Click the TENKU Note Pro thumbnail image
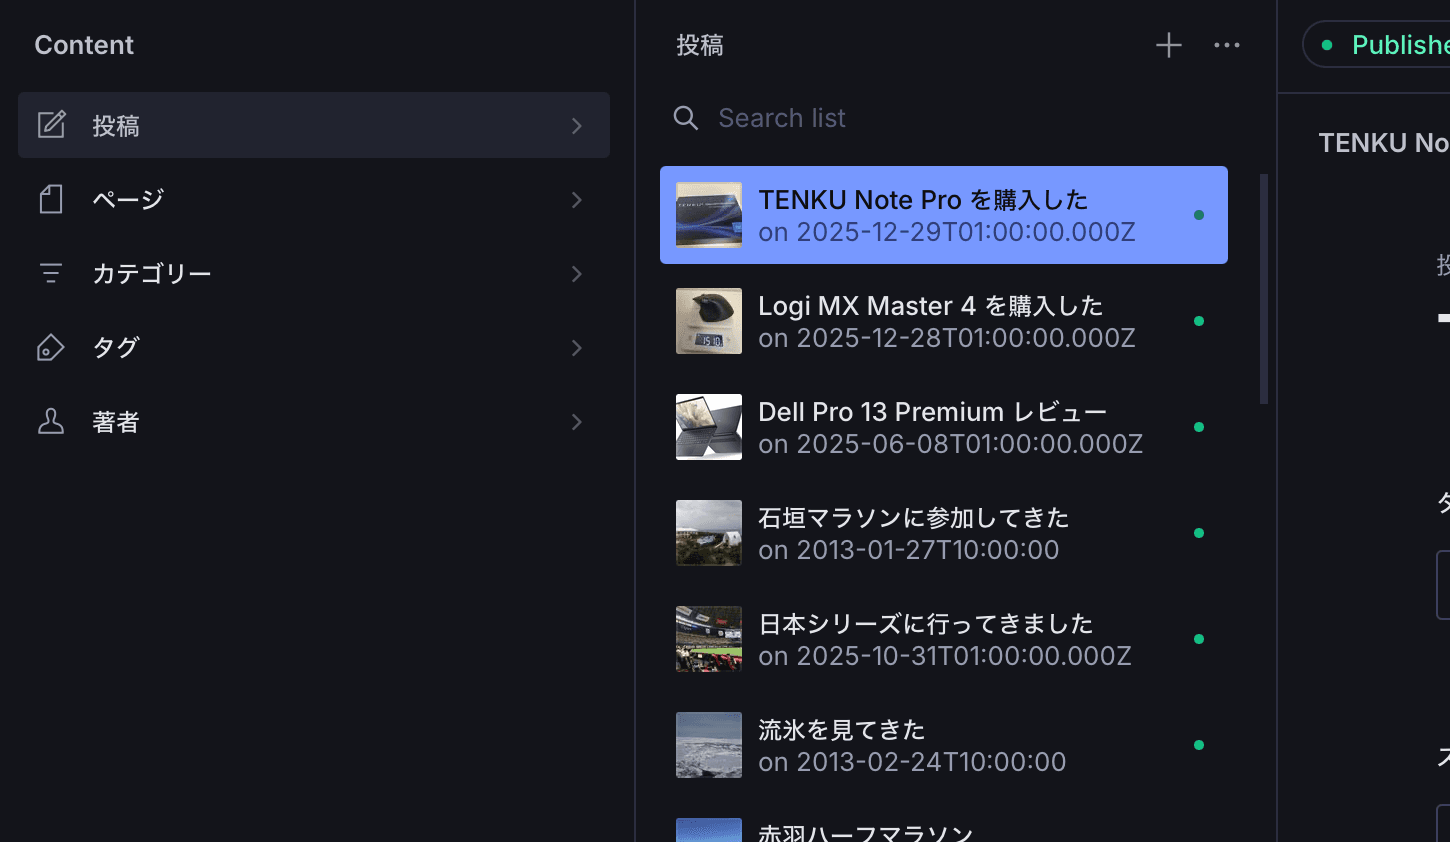The width and height of the screenshot is (1450, 842). (x=708, y=214)
